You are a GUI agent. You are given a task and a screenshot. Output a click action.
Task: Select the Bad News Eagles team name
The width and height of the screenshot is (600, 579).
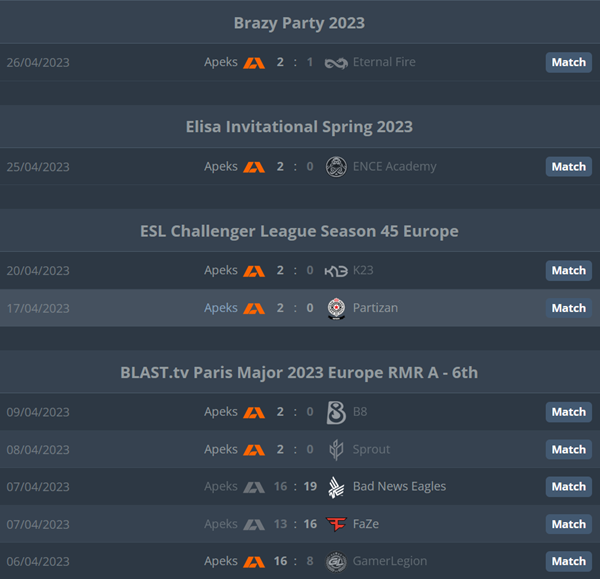click(x=399, y=486)
